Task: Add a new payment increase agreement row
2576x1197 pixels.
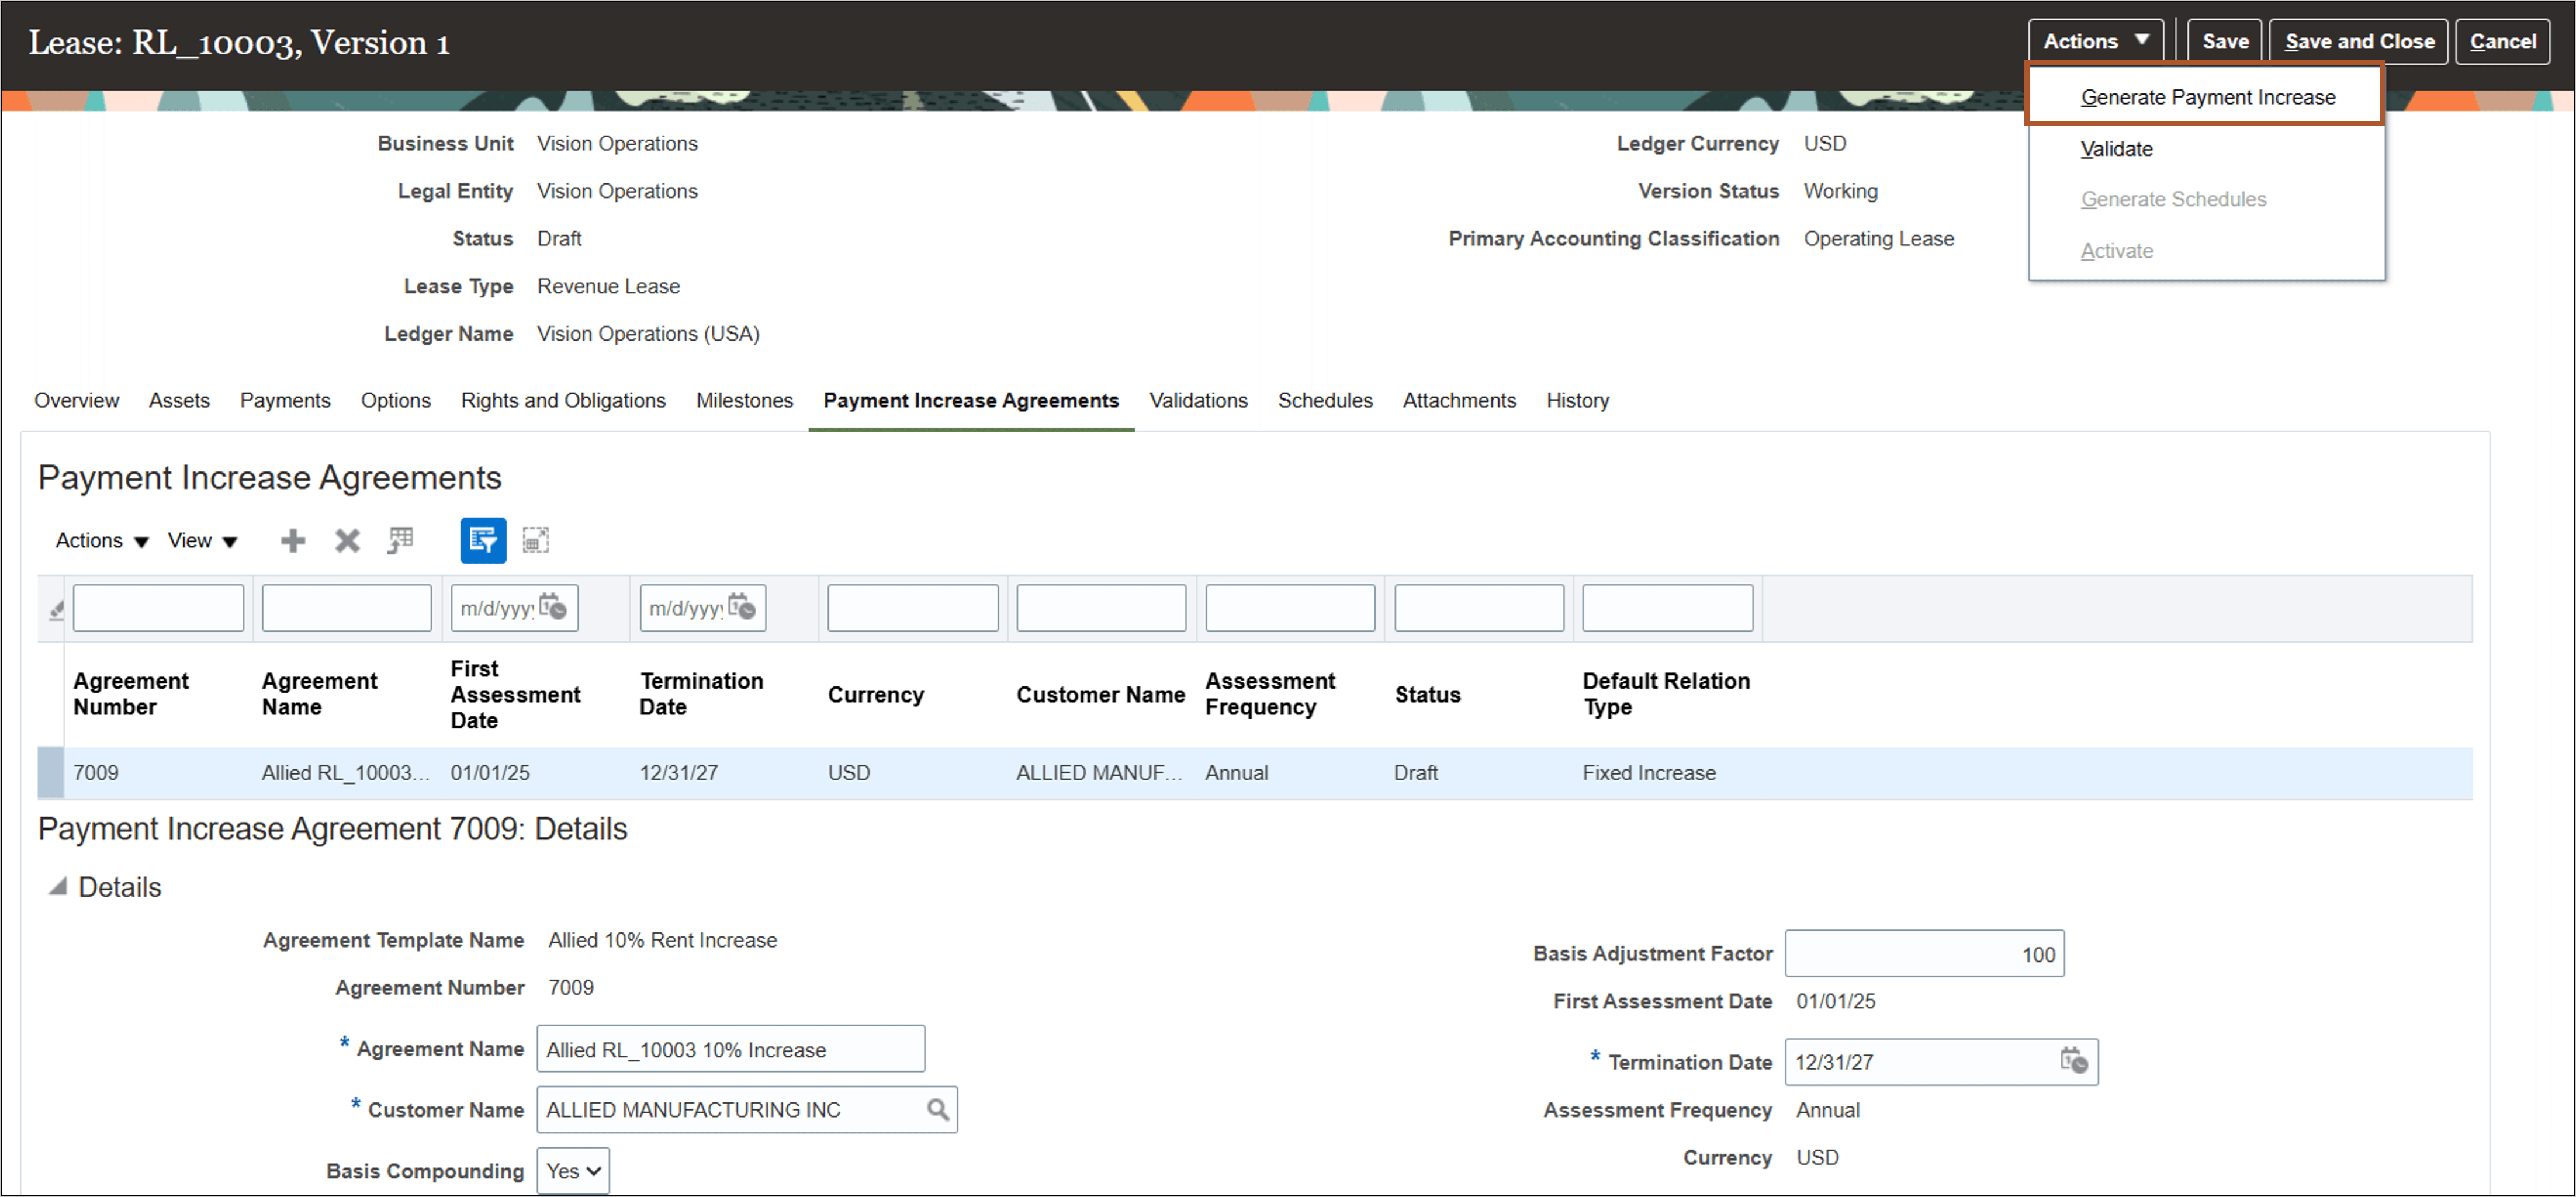Action: coord(292,540)
